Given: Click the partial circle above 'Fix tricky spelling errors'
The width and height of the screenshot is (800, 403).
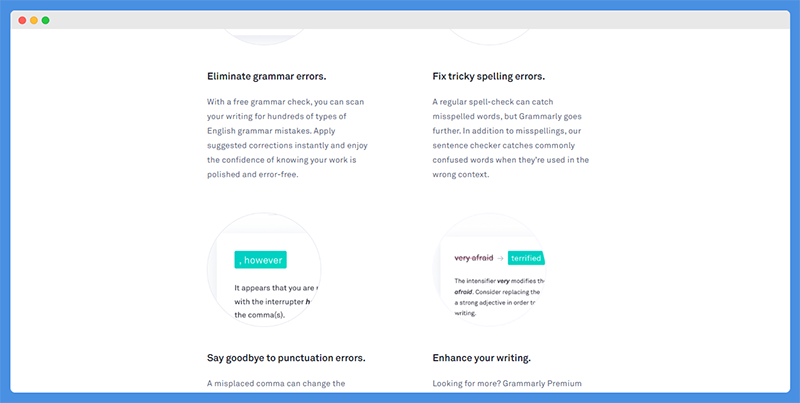Looking at the screenshot, I should (489, 37).
